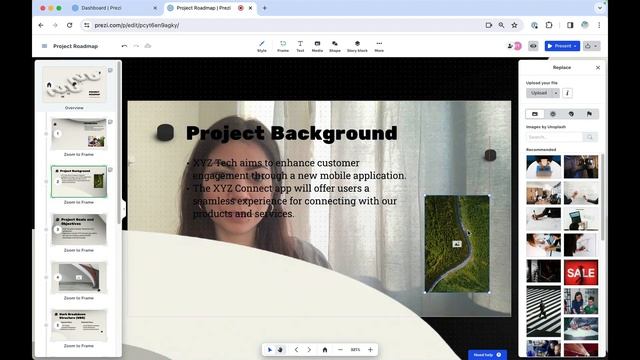The height and width of the screenshot is (360, 640).
Task: Click the home overview icon in bottom bar
Action: coord(325,350)
